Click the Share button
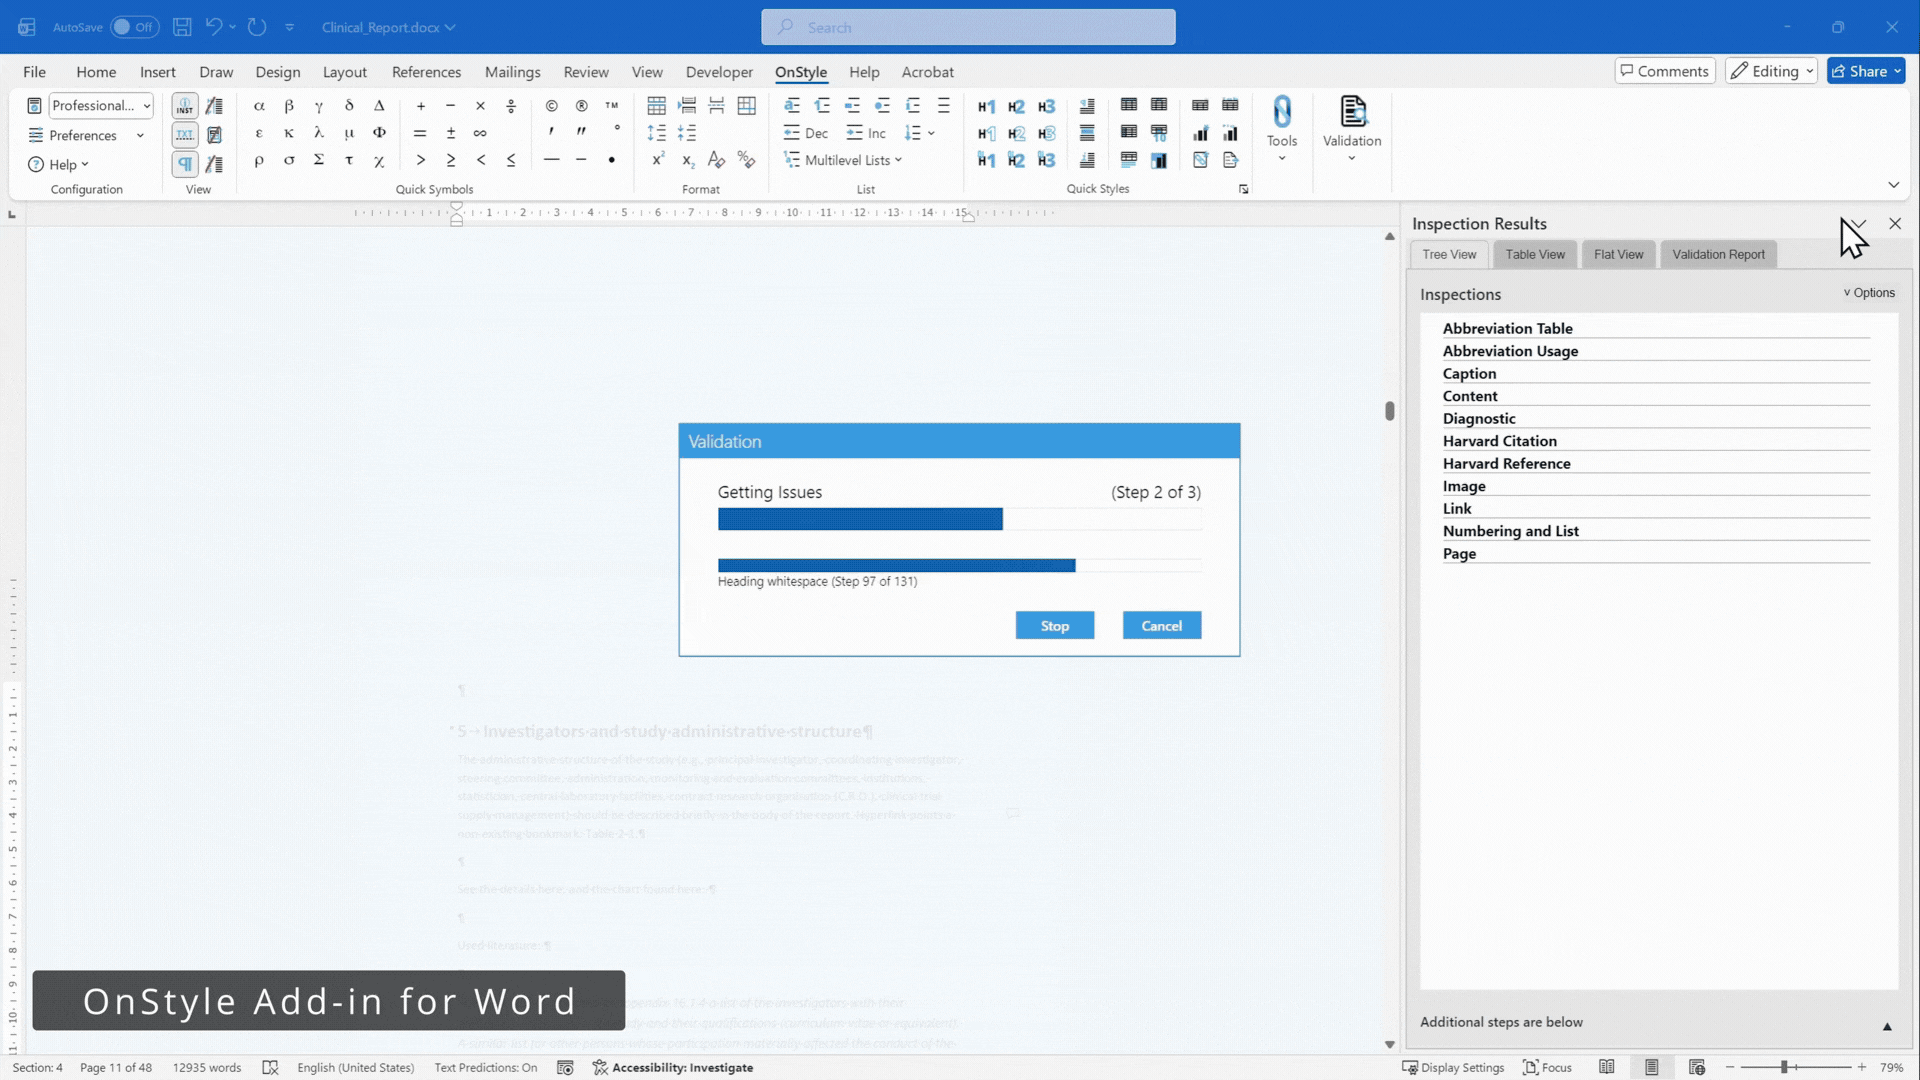Viewport: 1920px width, 1080px height. point(1866,71)
